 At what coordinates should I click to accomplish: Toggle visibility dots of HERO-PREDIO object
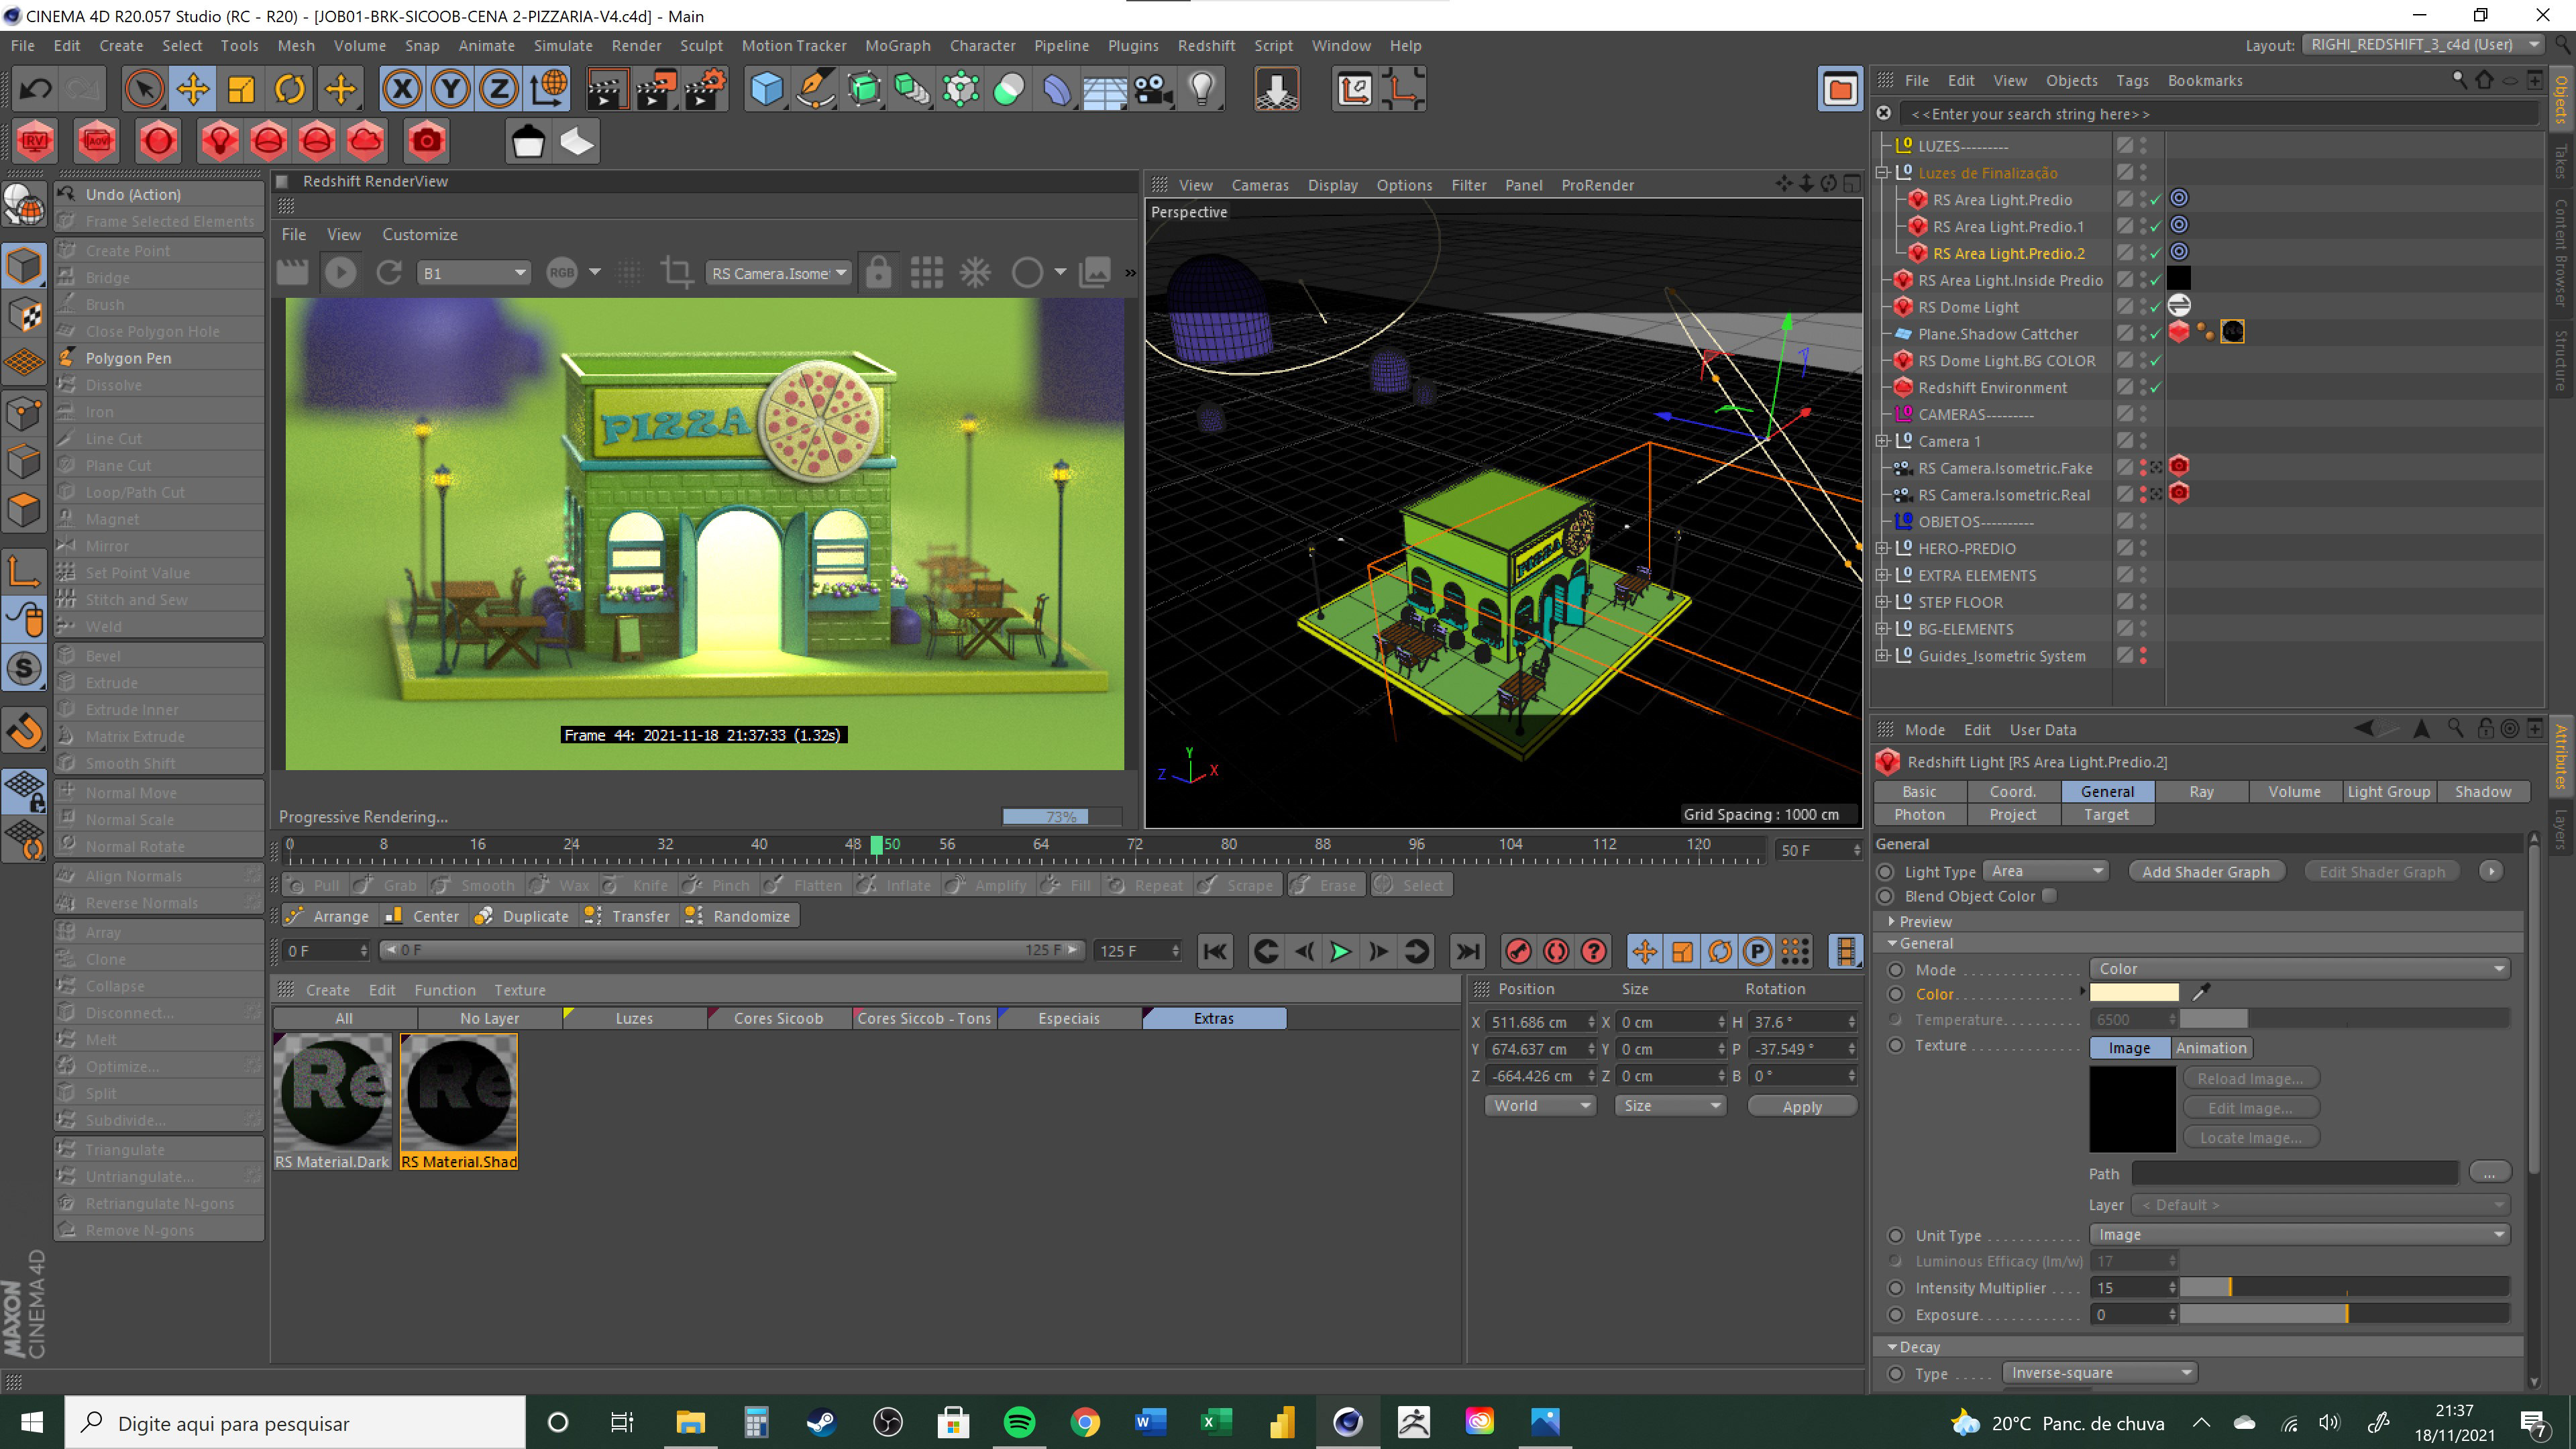(2143, 549)
